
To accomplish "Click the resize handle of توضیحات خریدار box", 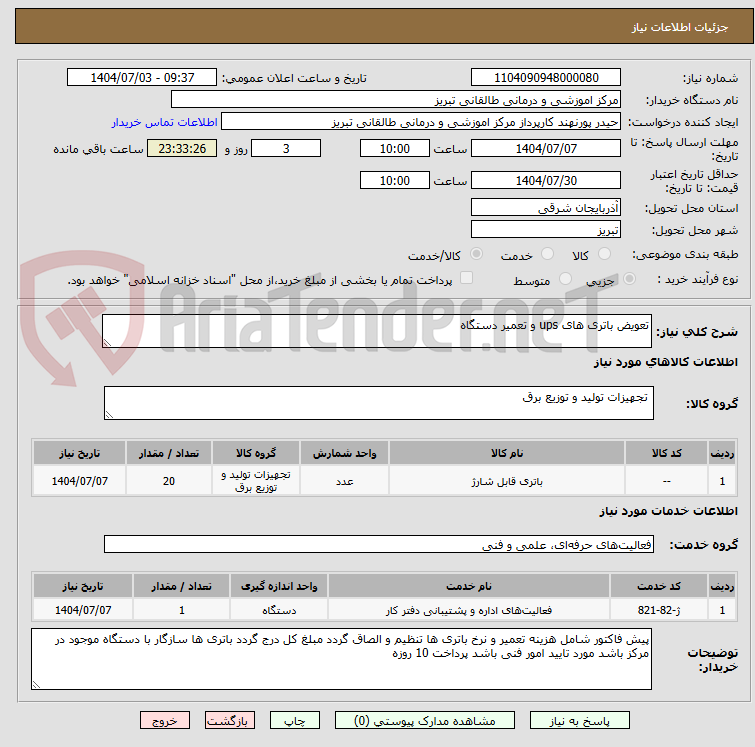I will click(36, 685).
